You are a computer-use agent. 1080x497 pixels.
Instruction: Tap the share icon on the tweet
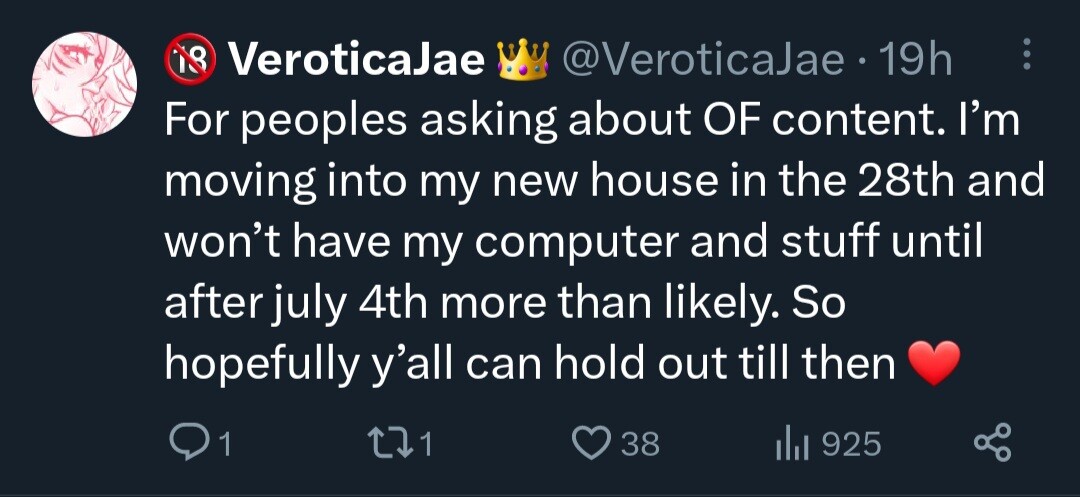992,443
